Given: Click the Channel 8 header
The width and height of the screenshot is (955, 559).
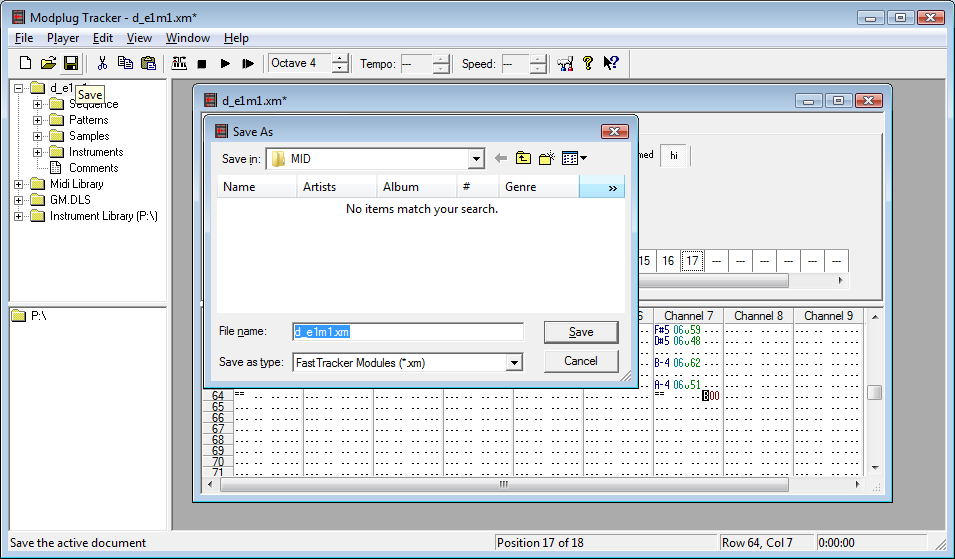Looking at the screenshot, I should (x=758, y=315).
